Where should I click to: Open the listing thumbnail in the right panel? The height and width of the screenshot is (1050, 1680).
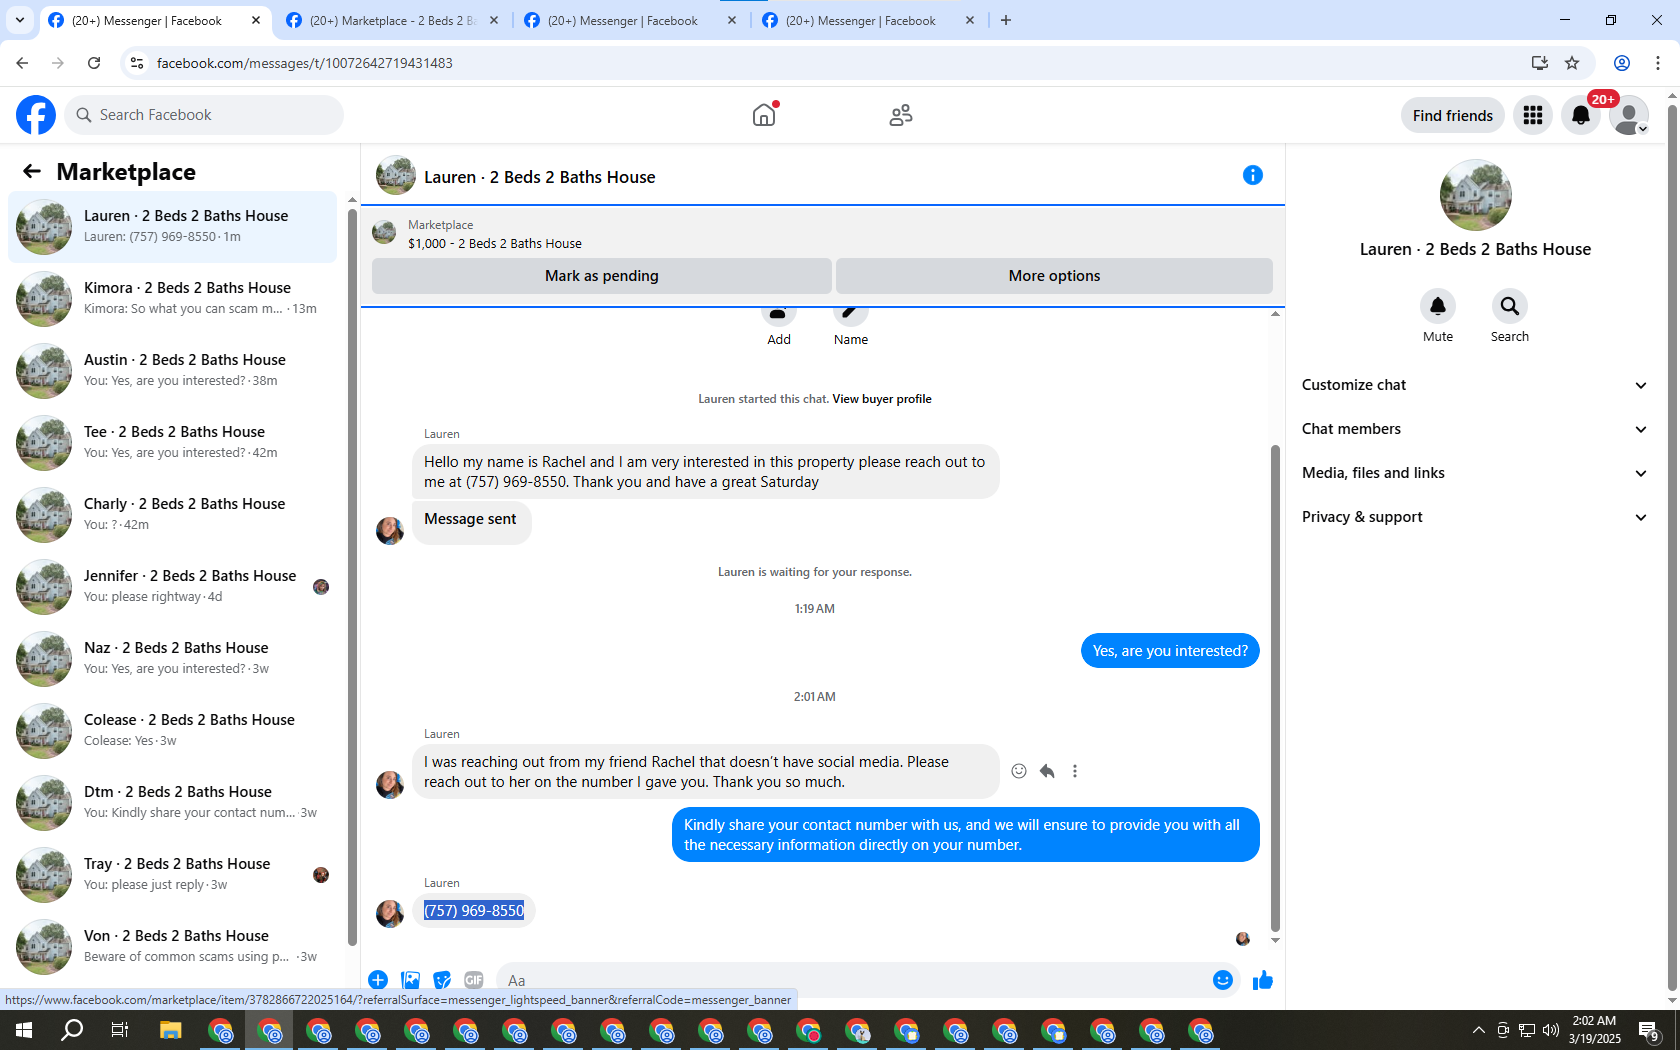pyautogui.click(x=1475, y=195)
